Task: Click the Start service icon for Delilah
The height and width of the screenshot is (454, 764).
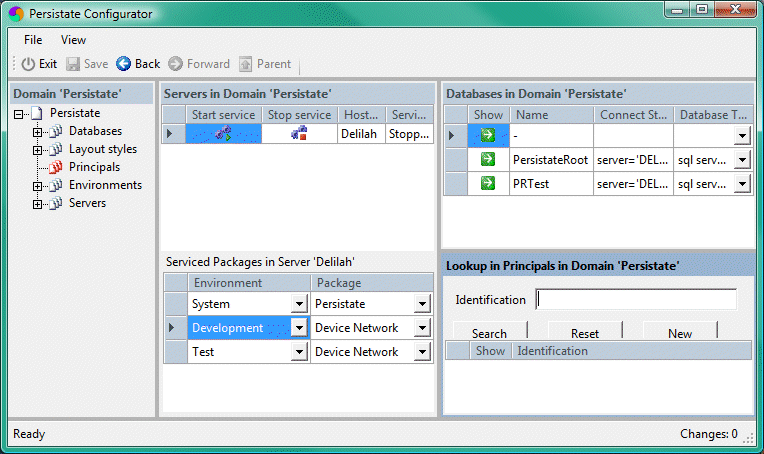Action: click(x=224, y=134)
